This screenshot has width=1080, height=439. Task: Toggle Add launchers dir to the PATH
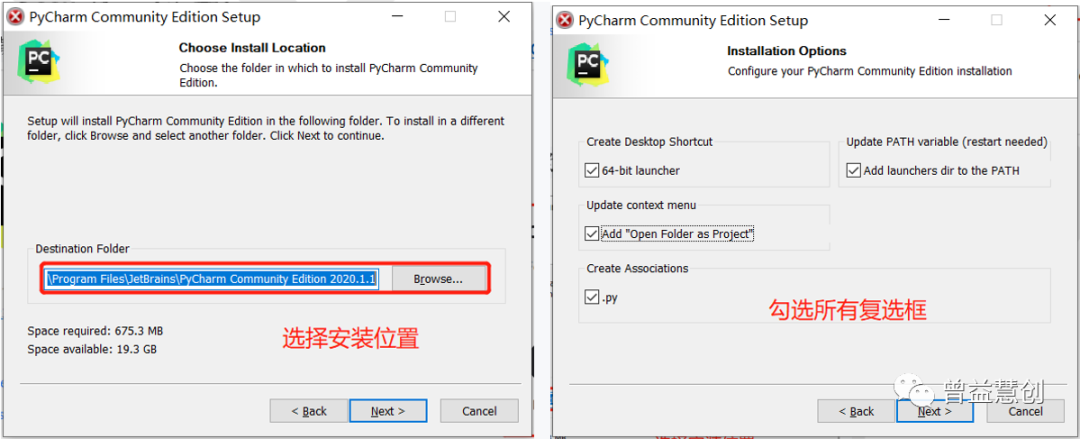click(853, 170)
